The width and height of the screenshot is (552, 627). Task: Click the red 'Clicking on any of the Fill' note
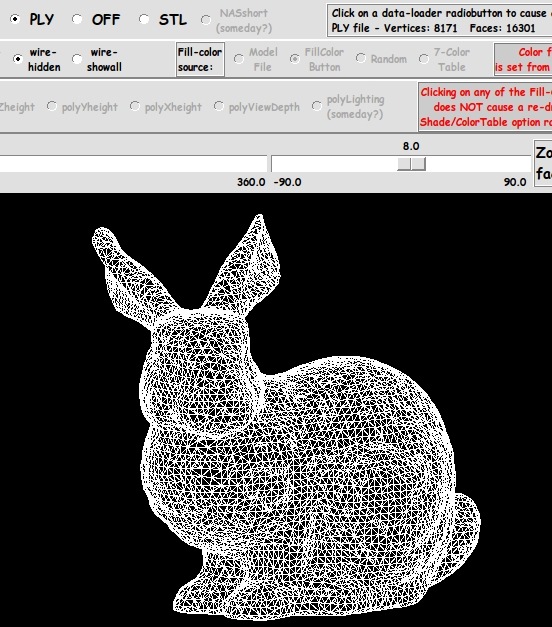485,107
